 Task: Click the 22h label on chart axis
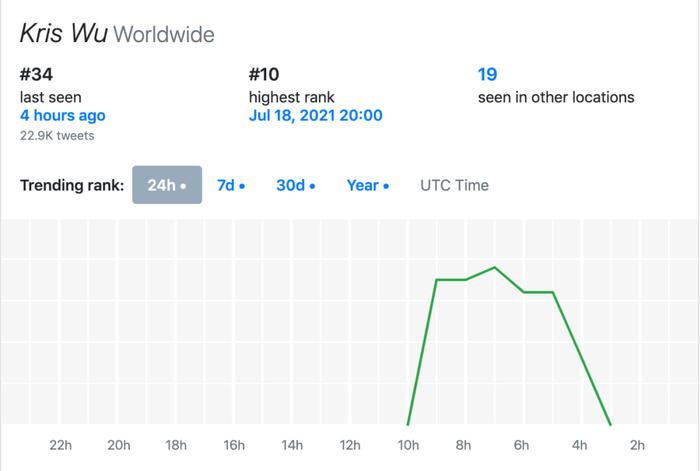coord(61,445)
